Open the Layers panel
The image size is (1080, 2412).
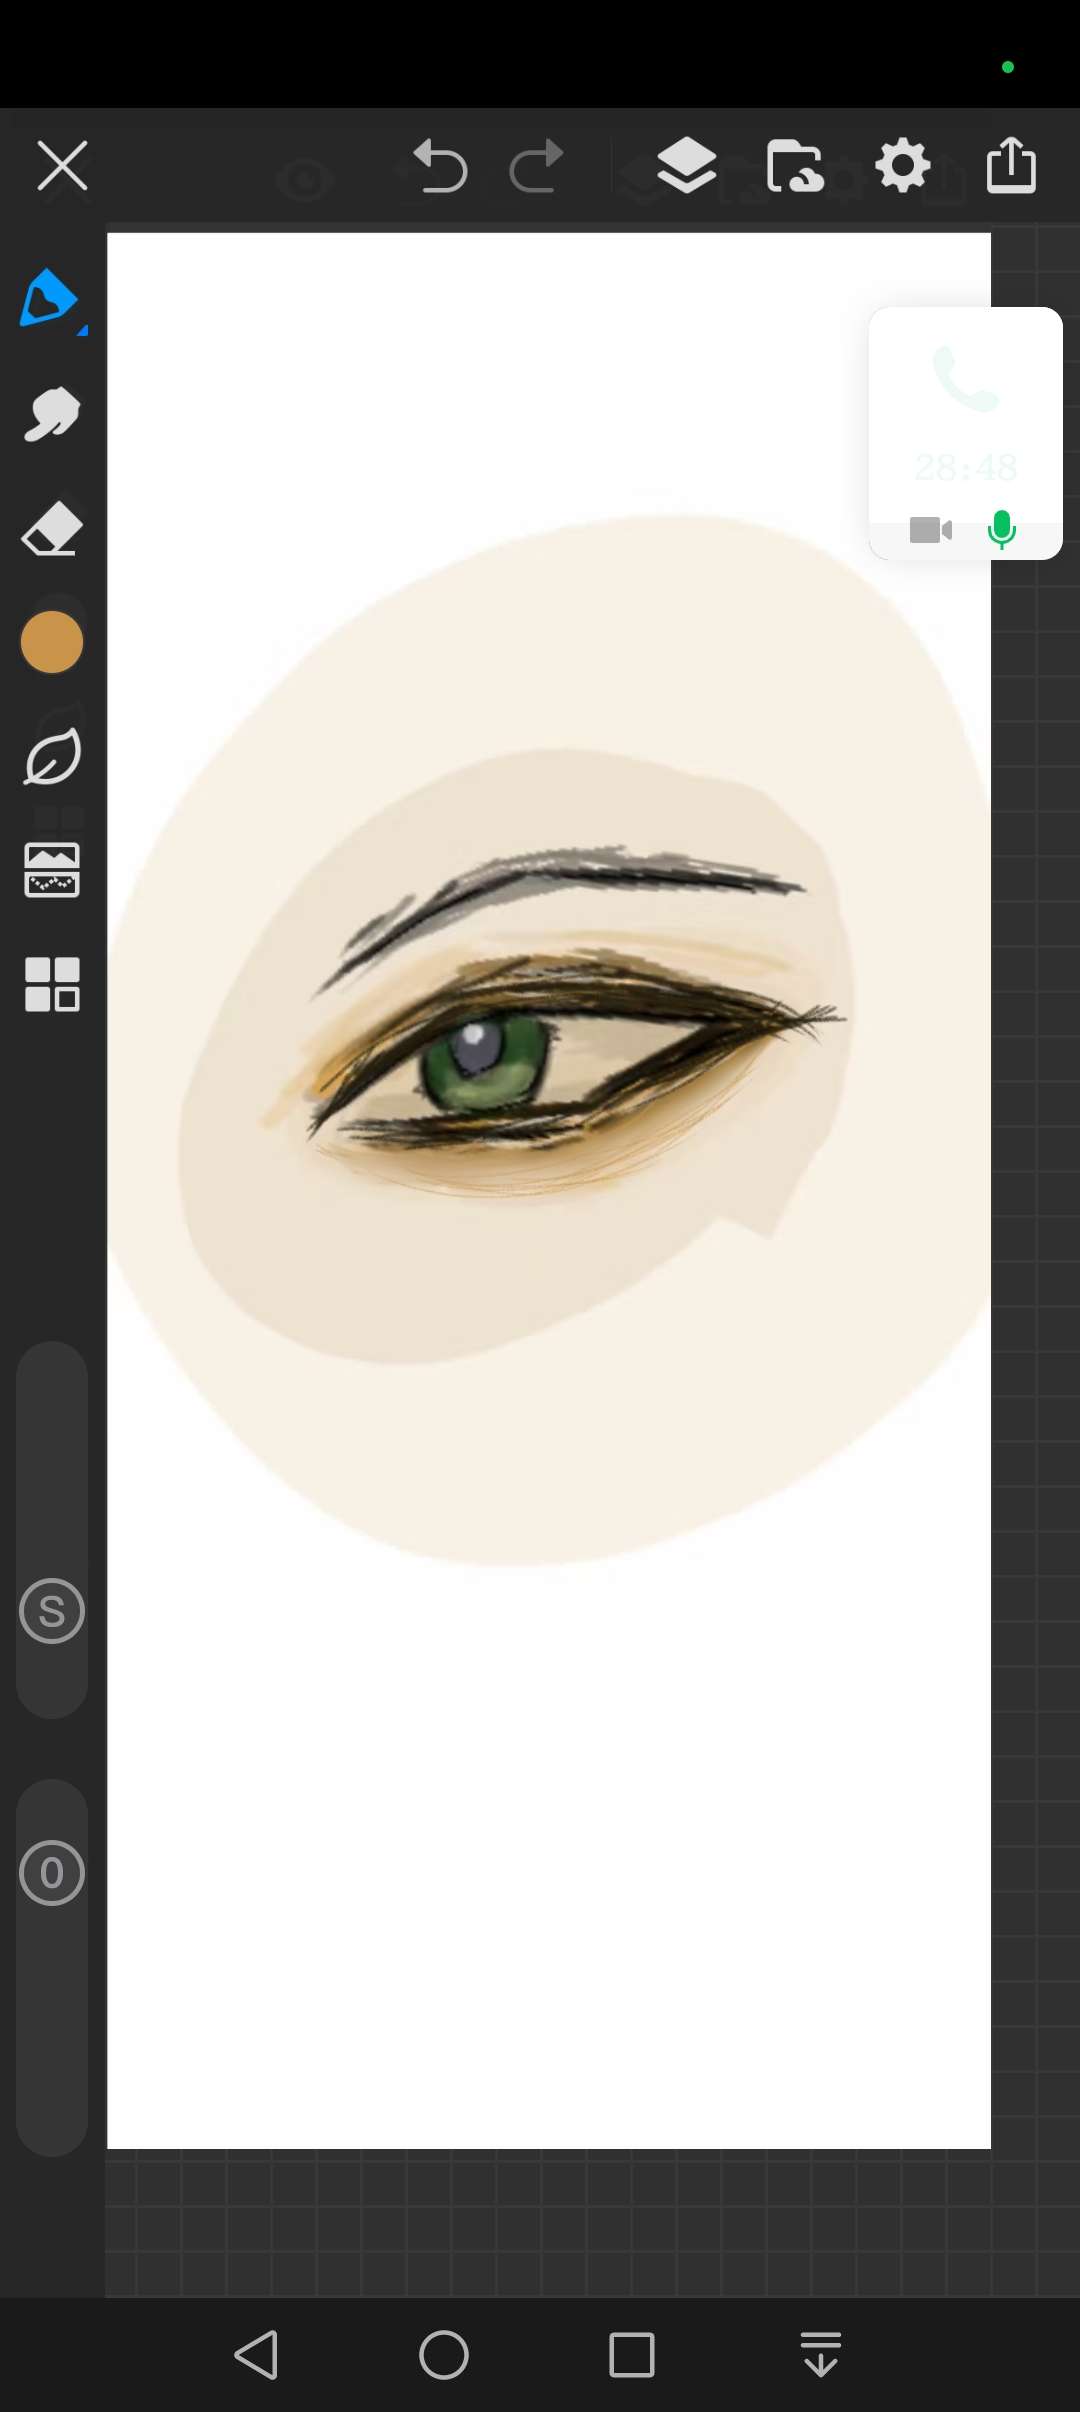coord(686,166)
